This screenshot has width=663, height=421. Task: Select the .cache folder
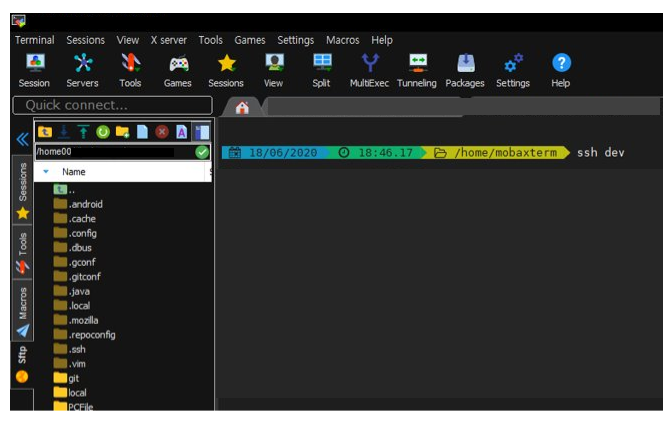[75, 219]
